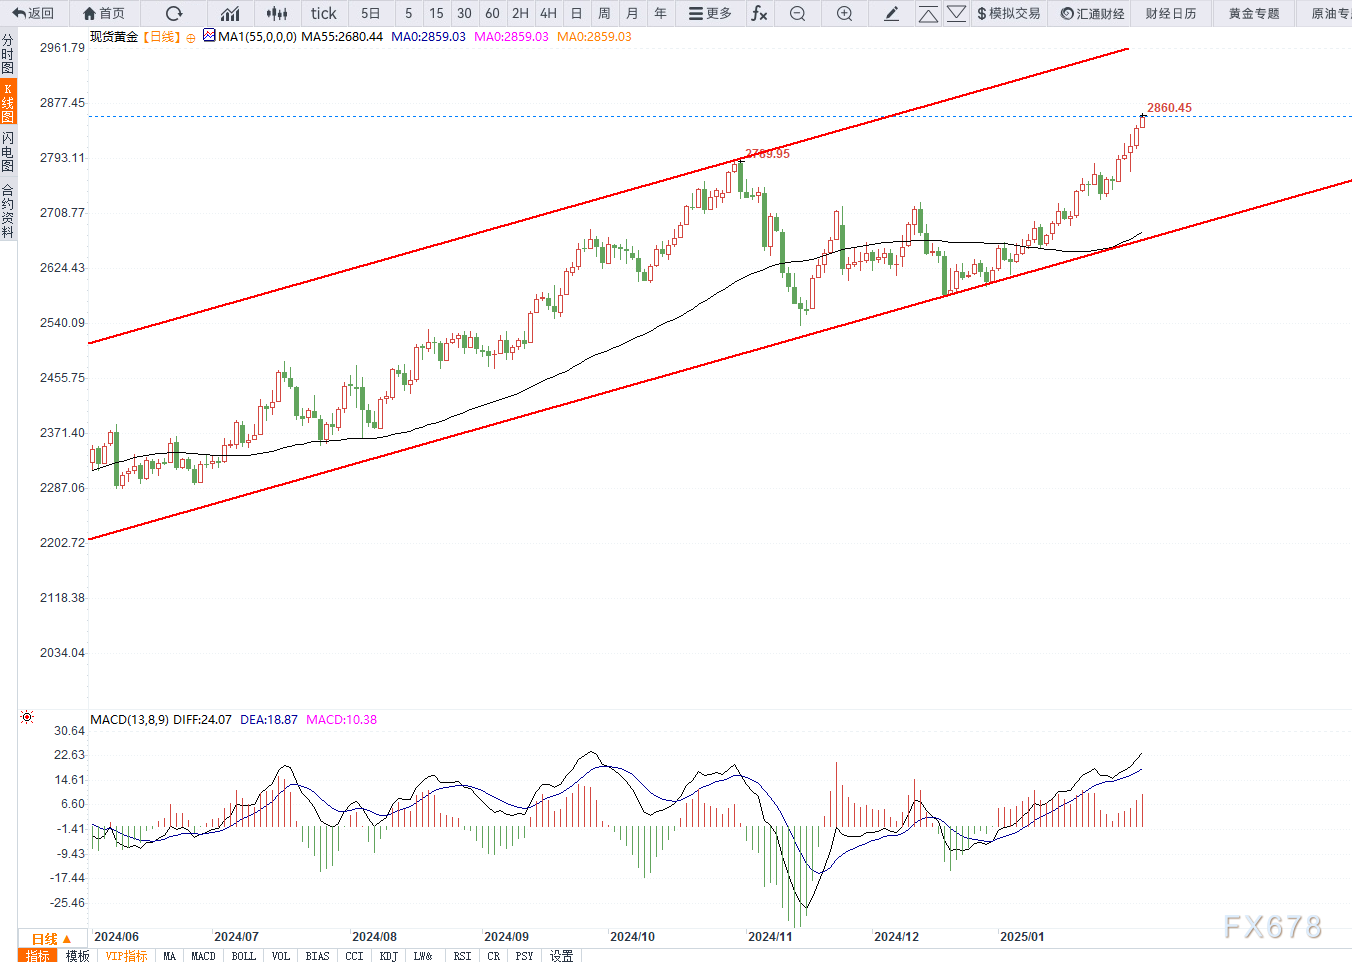Select the 周 (weekly) timeframe
Image resolution: width=1352 pixels, height=962 pixels.
[x=604, y=13]
